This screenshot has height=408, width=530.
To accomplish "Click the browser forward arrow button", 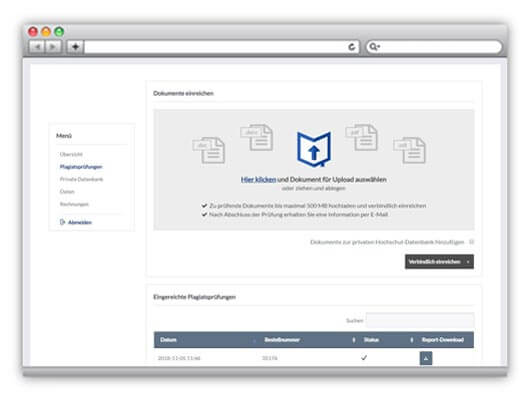I will (x=53, y=47).
